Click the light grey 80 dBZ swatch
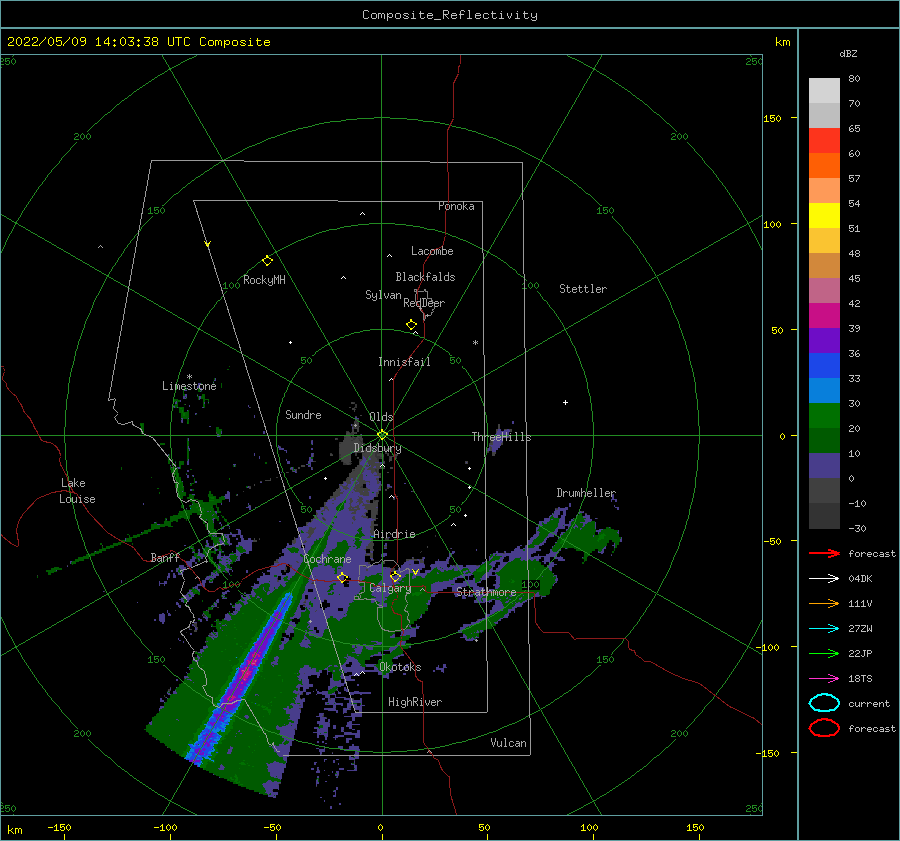Image resolution: width=900 pixels, height=841 pixels. pyautogui.click(x=824, y=91)
